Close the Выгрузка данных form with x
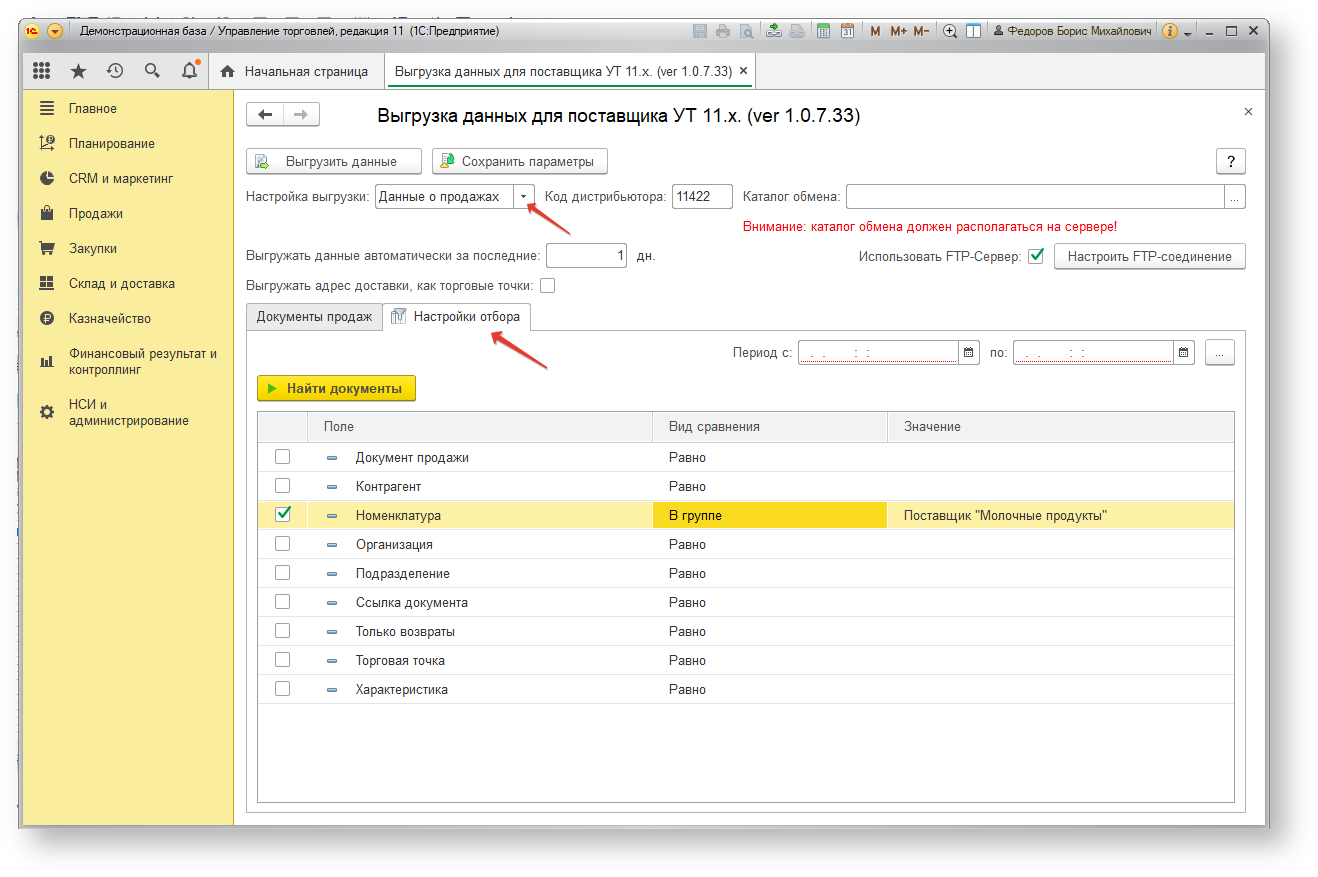 [1248, 112]
